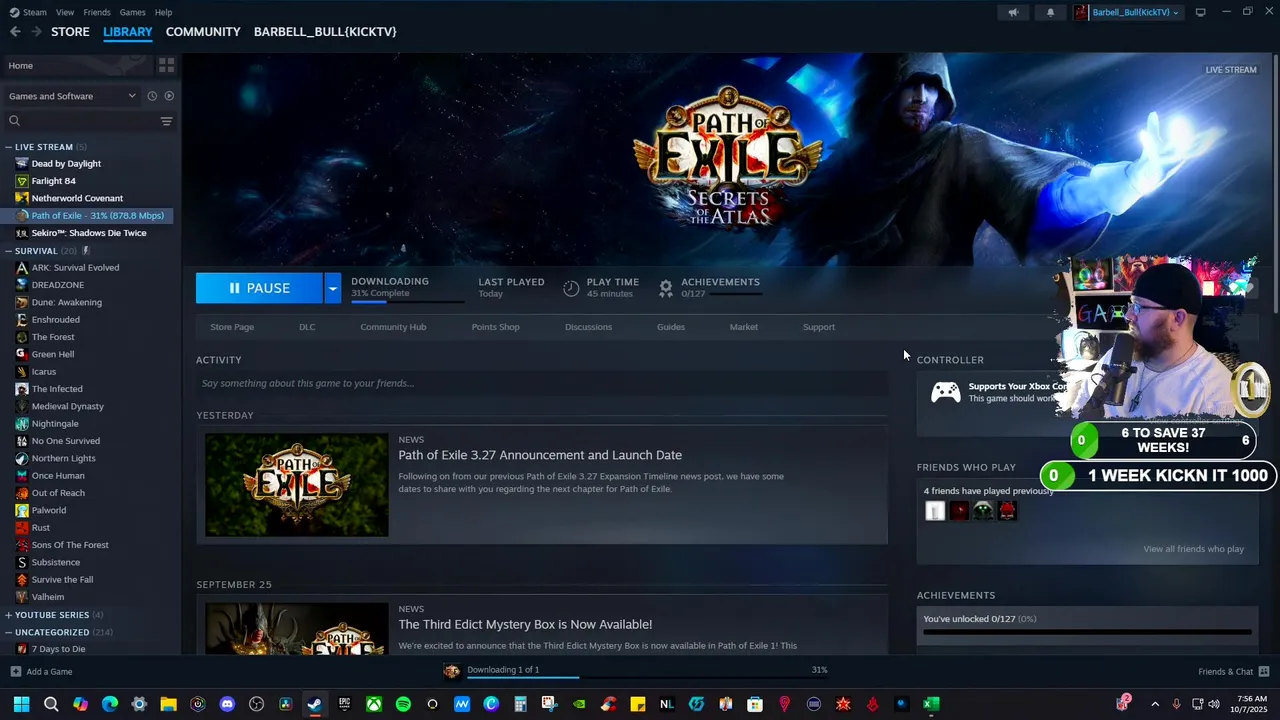Open the big picture mode monitor icon
The image size is (1280, 720).
pyautogui.click(x=1201, y=12)
